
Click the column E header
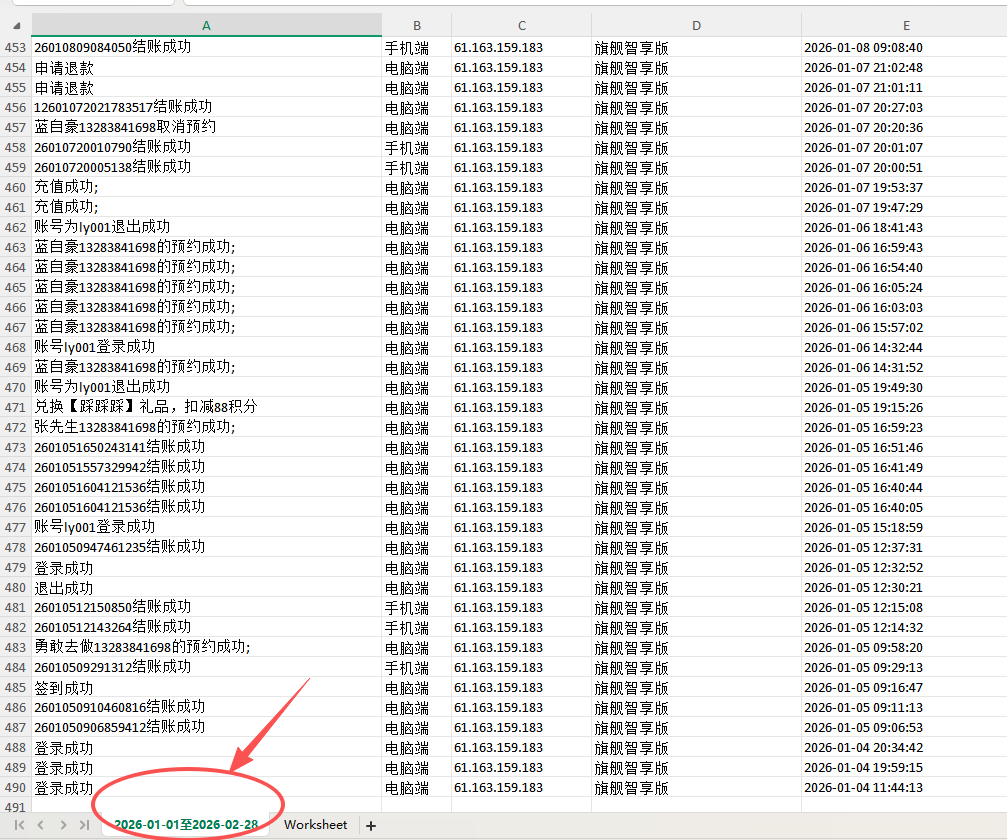904,25
